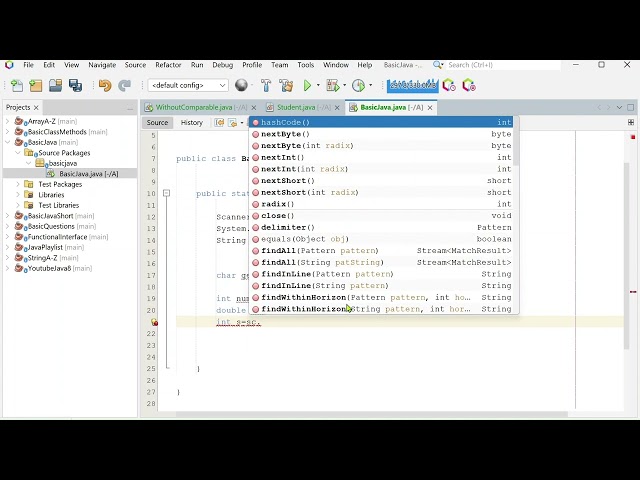The width and height of the screenshot is (640, 480).
Task: Click the split editor icon at far right
Action: click(x=631, y=122)
